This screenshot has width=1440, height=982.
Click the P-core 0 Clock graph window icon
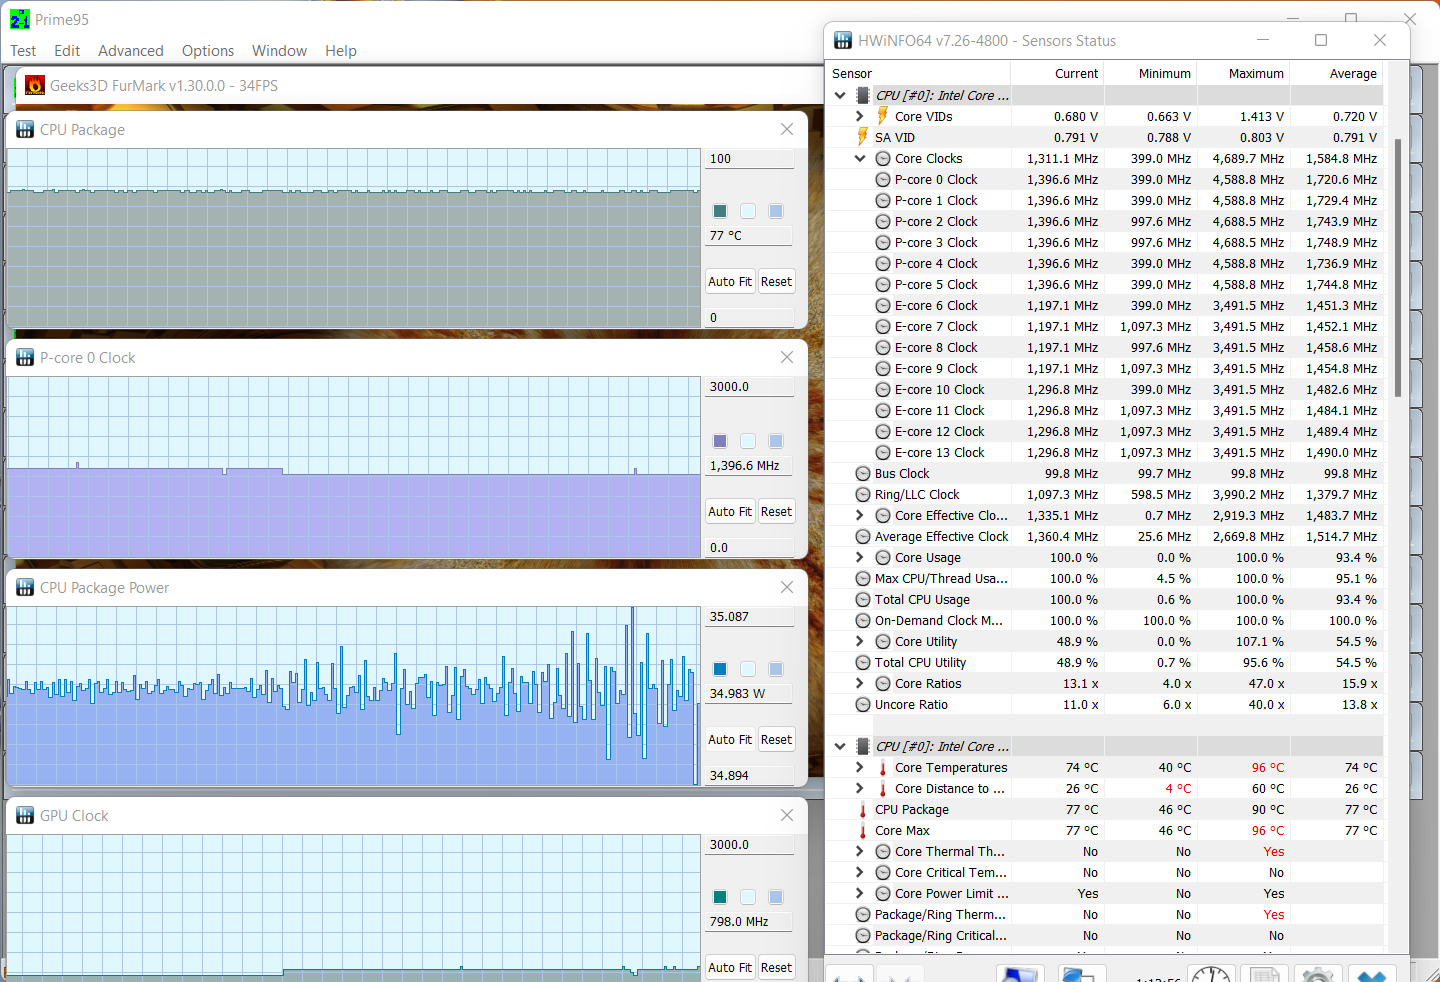pos(25,358)
